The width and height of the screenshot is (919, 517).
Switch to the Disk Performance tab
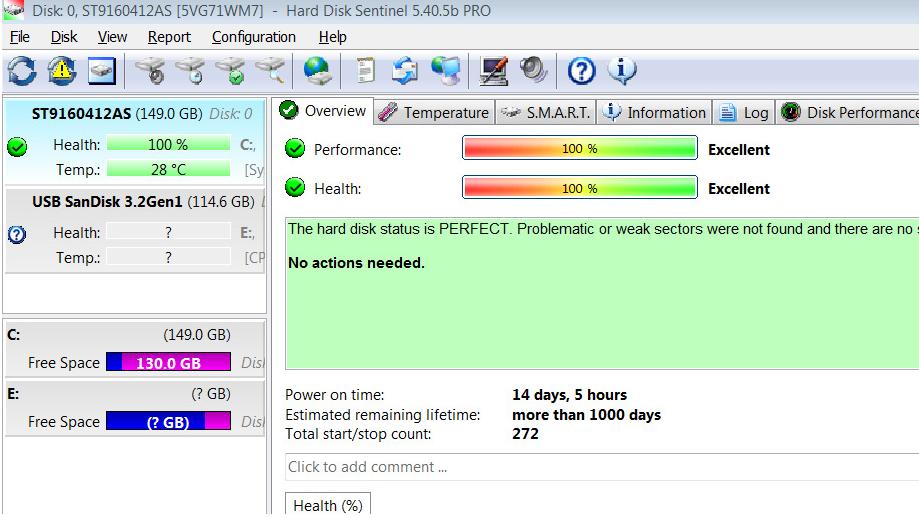coord(848,113)
